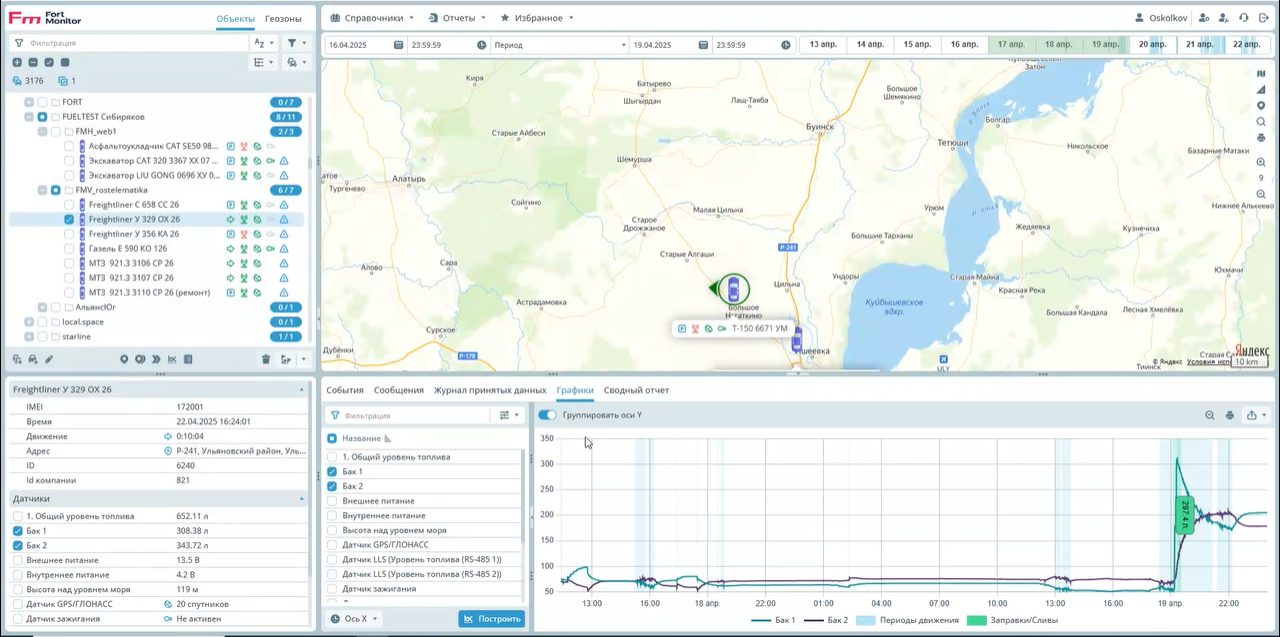Image resolution: width=1280 pixels, height=637 pixels.
Task: Delete object with trash icon
Action: [266, 359]
